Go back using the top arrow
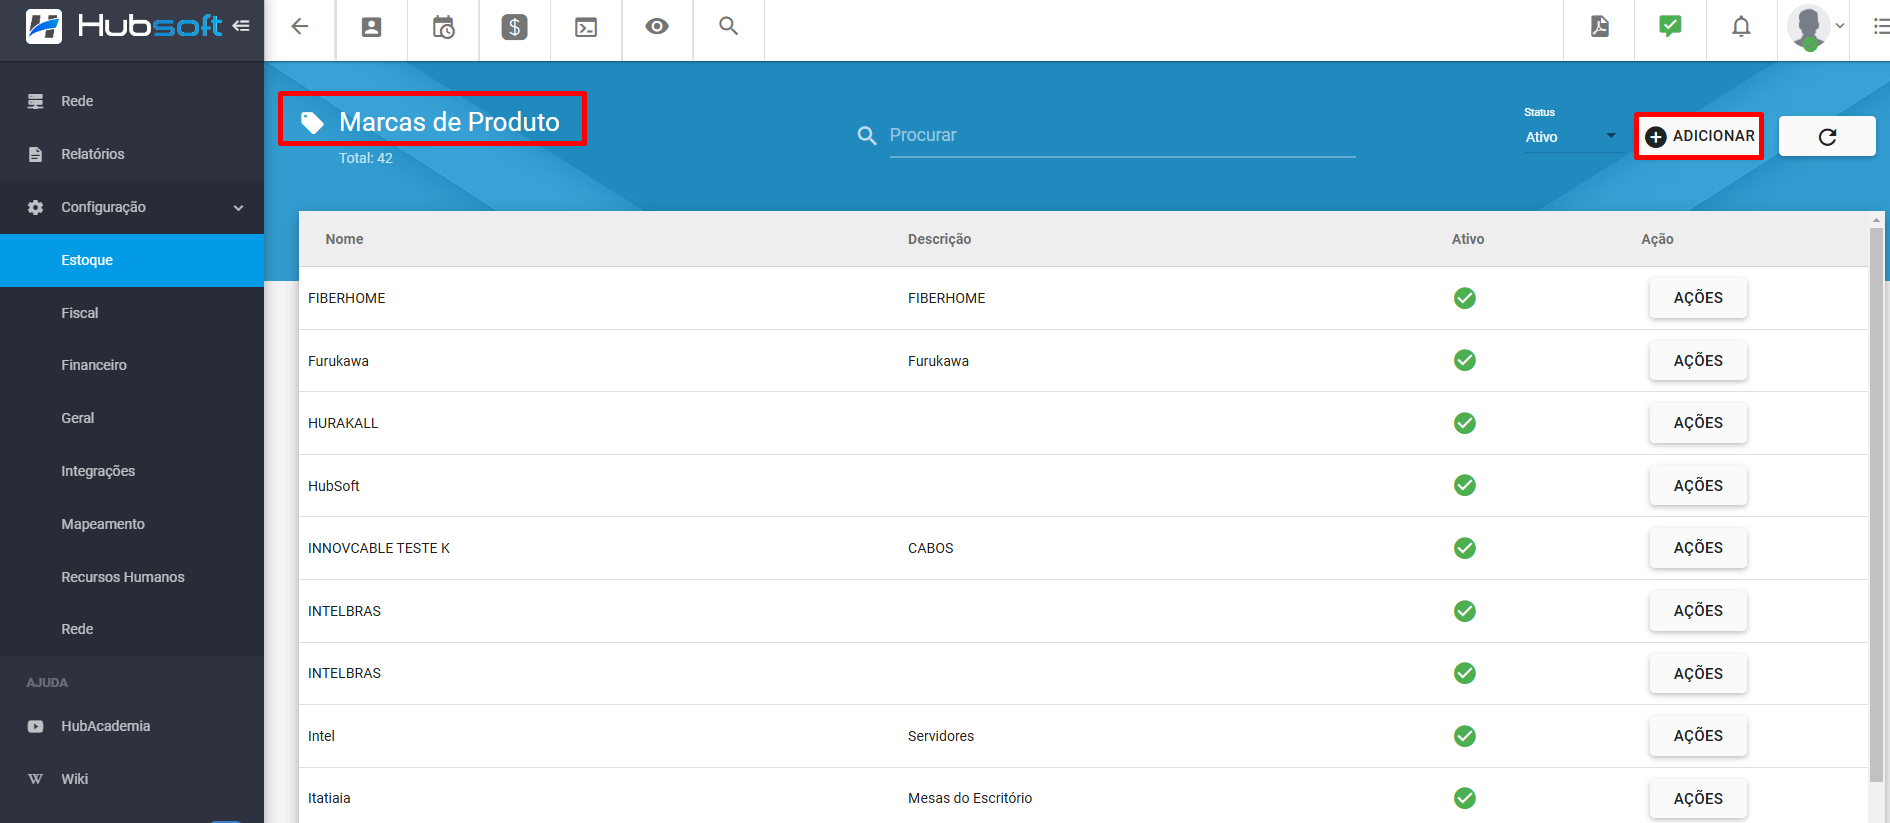The width and height of the screenshot is (1890, 823). 300,27
